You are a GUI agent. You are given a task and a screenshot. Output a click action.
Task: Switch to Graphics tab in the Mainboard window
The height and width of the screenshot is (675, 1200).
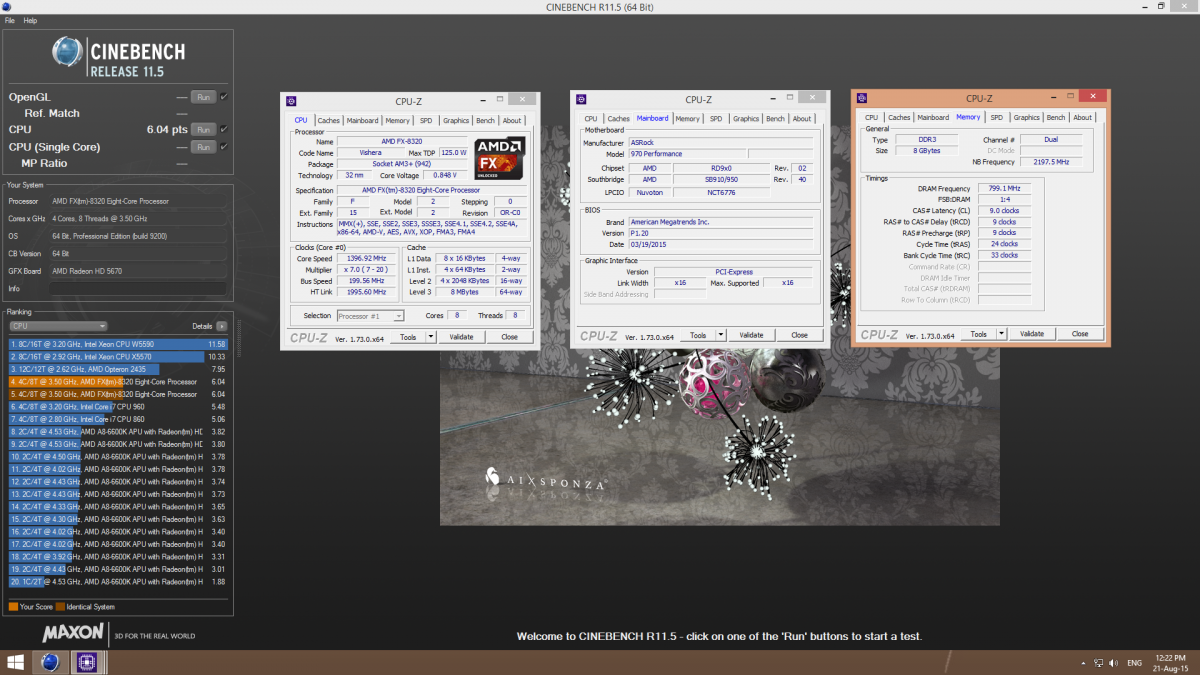tap(746, 119)
